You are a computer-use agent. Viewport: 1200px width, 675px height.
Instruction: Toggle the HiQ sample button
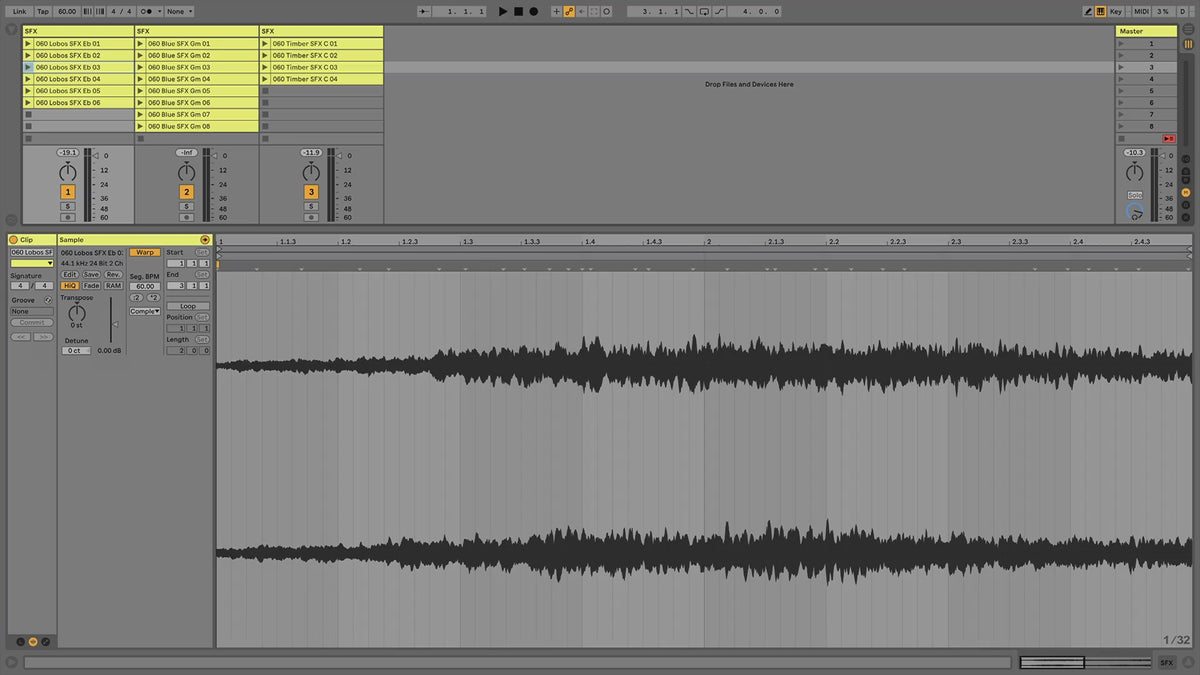(70, 286)
